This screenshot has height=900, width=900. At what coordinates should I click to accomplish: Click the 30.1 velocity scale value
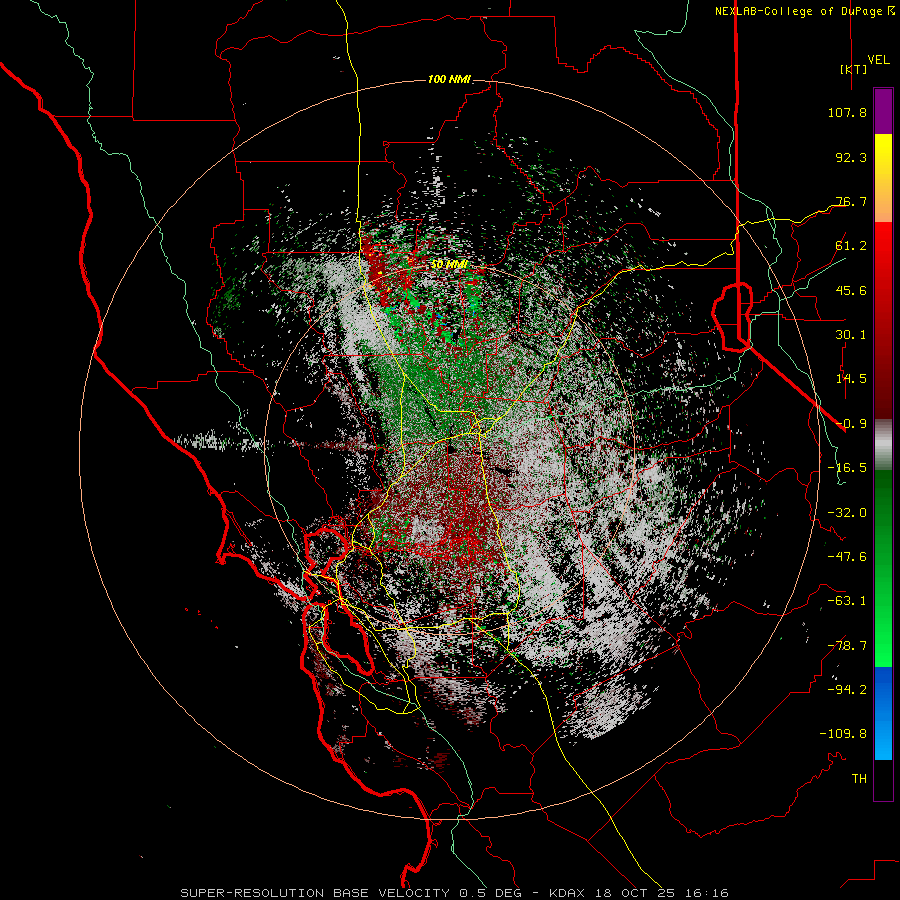(x=851, y=335)
